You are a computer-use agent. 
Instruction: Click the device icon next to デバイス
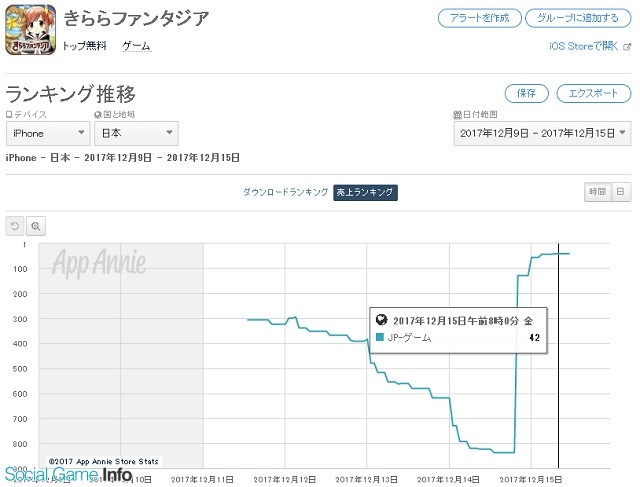(x=9, y=115)
